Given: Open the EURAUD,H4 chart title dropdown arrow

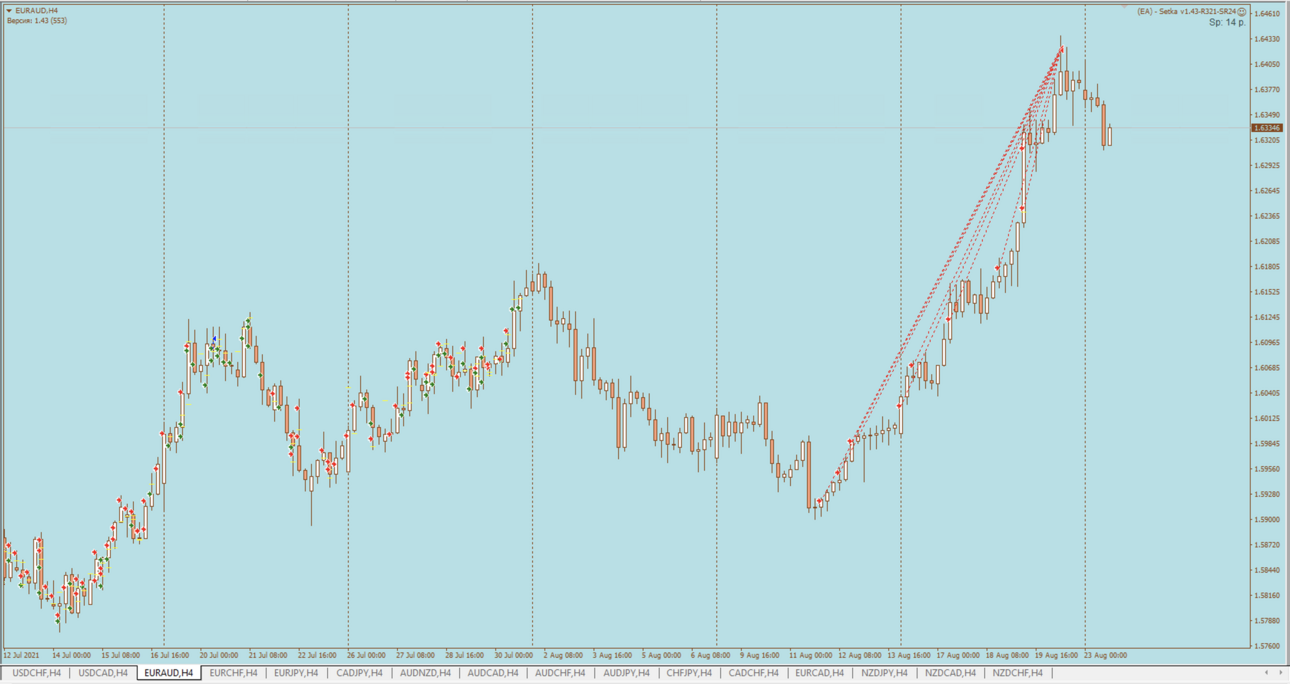Looking at the screenshot, I should (9, 11).
